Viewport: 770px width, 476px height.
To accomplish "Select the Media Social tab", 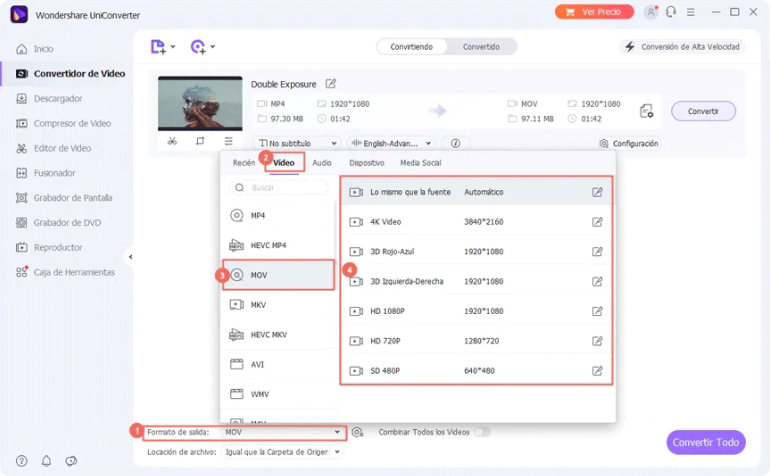I will pos(420,163).
